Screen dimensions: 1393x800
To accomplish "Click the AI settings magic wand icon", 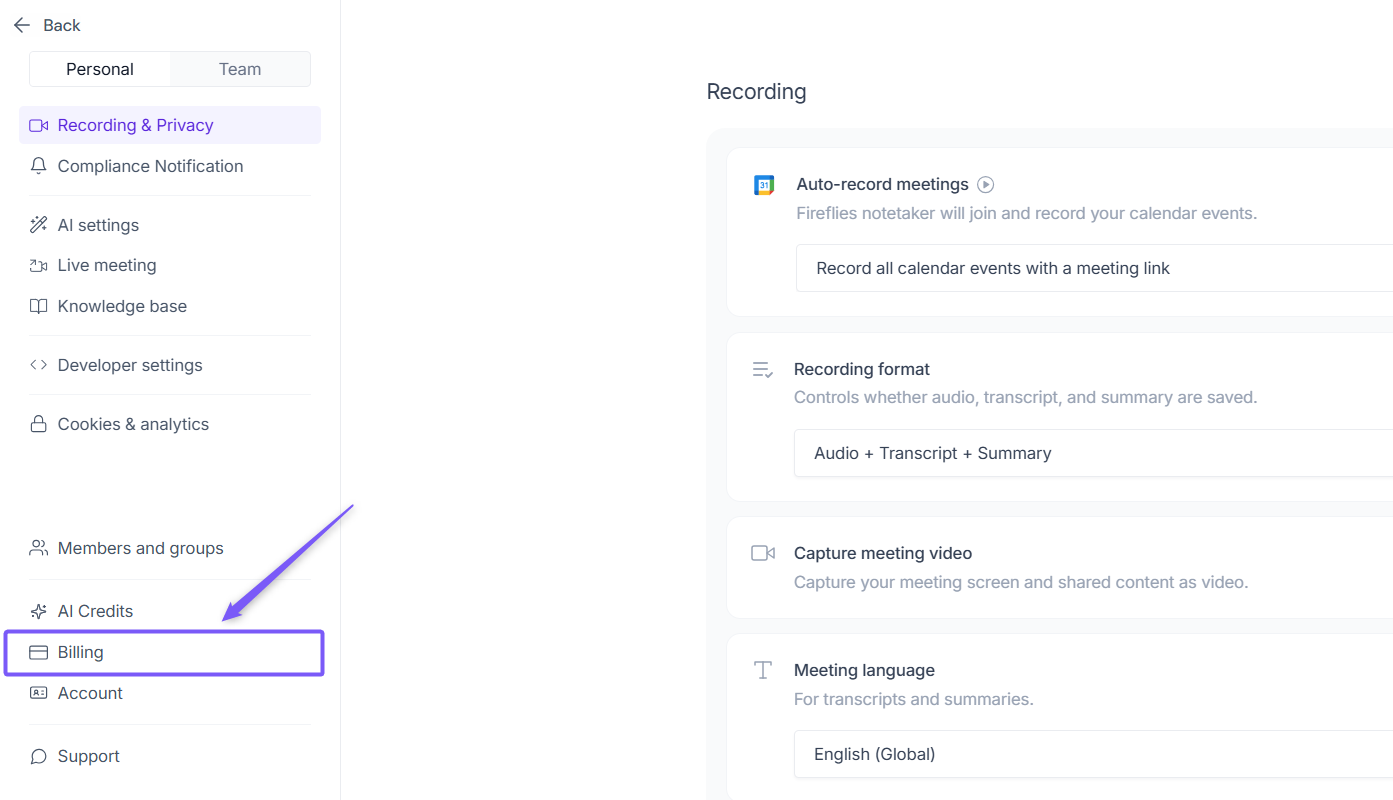I will pyautogui.click(x=39, y=225).
